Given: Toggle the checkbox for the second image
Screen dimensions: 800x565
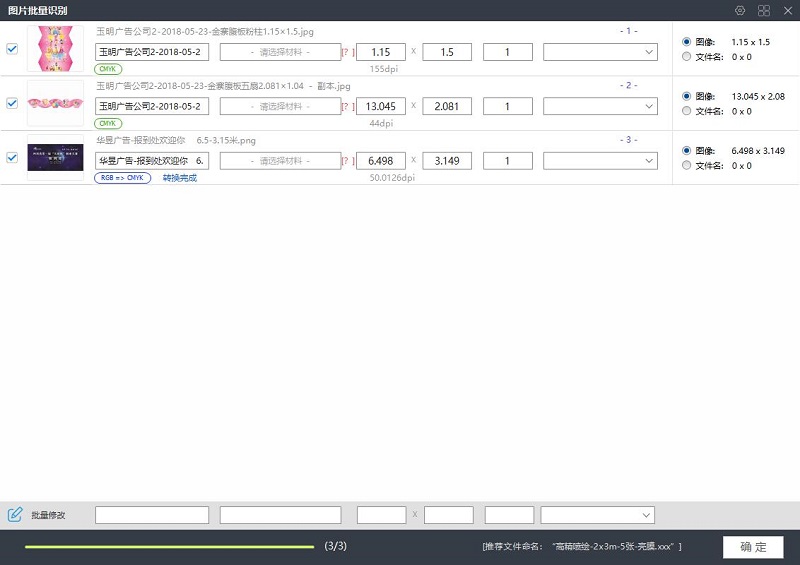Looking at the screenshot, I should coord(12,103).
